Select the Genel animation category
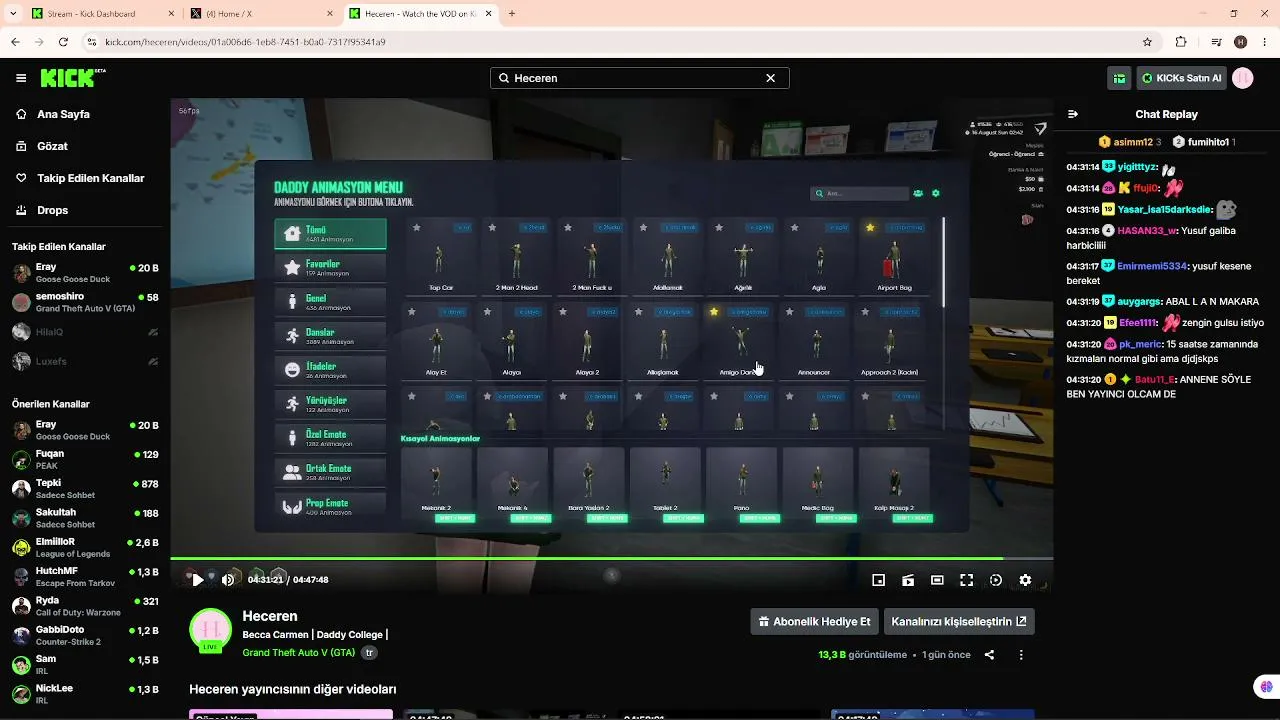1280x720 pixels. (330, 301)
